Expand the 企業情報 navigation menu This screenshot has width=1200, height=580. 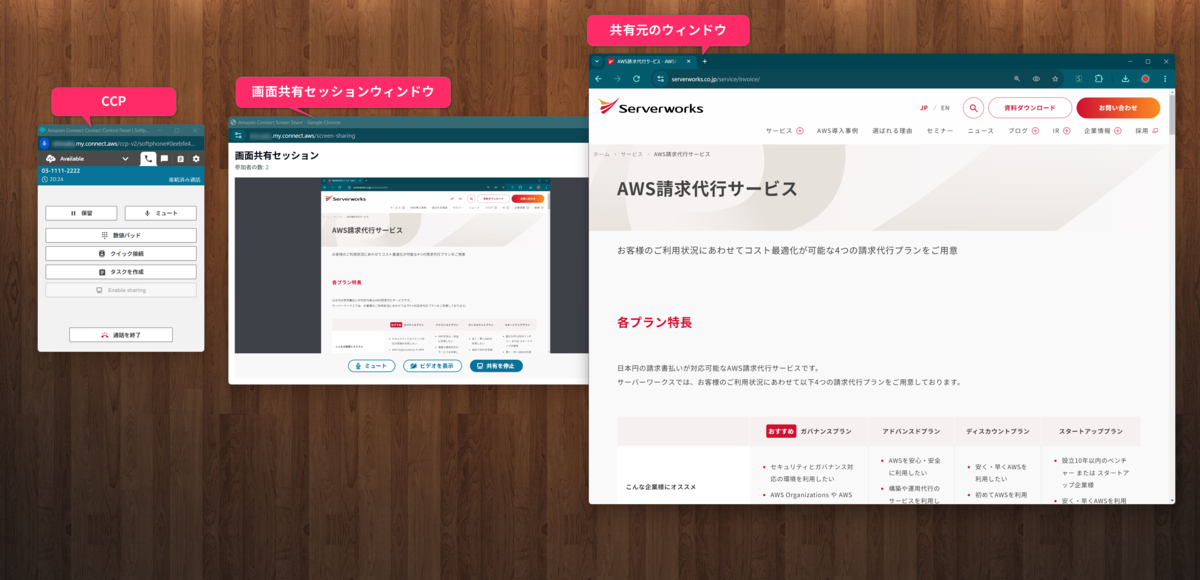click(1102, 131)
